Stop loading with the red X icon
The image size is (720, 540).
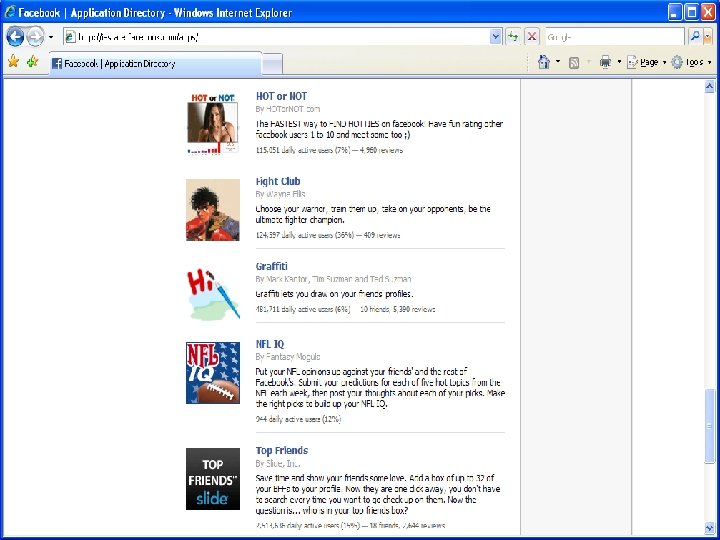tap(532, 37)
